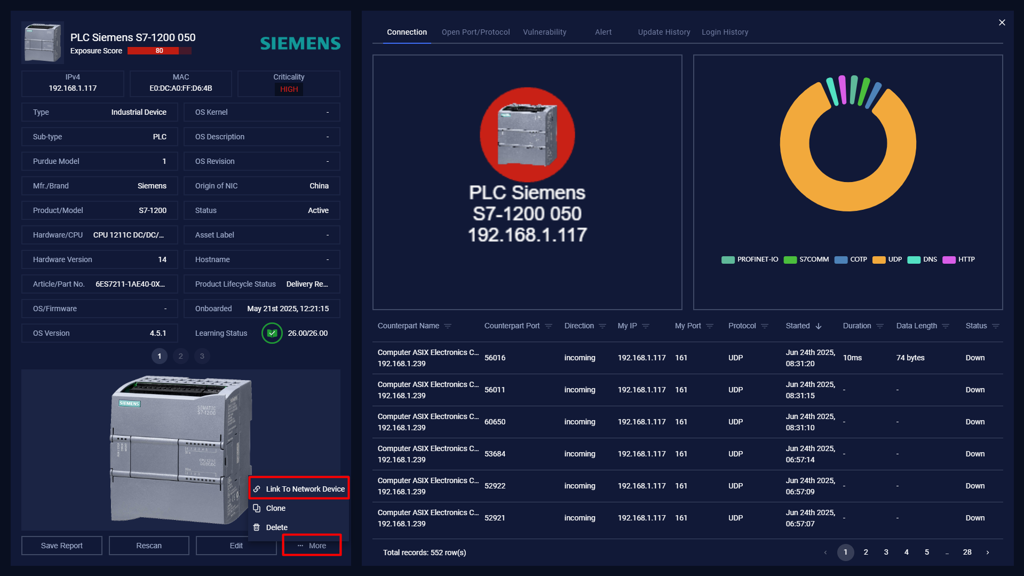Click the PLC device thumbnail in header
Screen dimensions: 1024x576
42,42
